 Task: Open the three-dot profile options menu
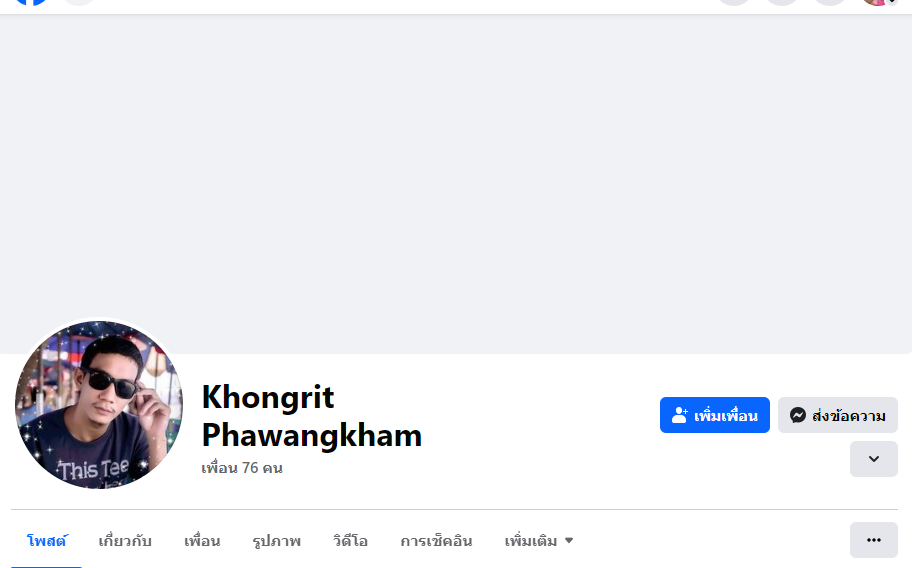(x=874, y=540)
